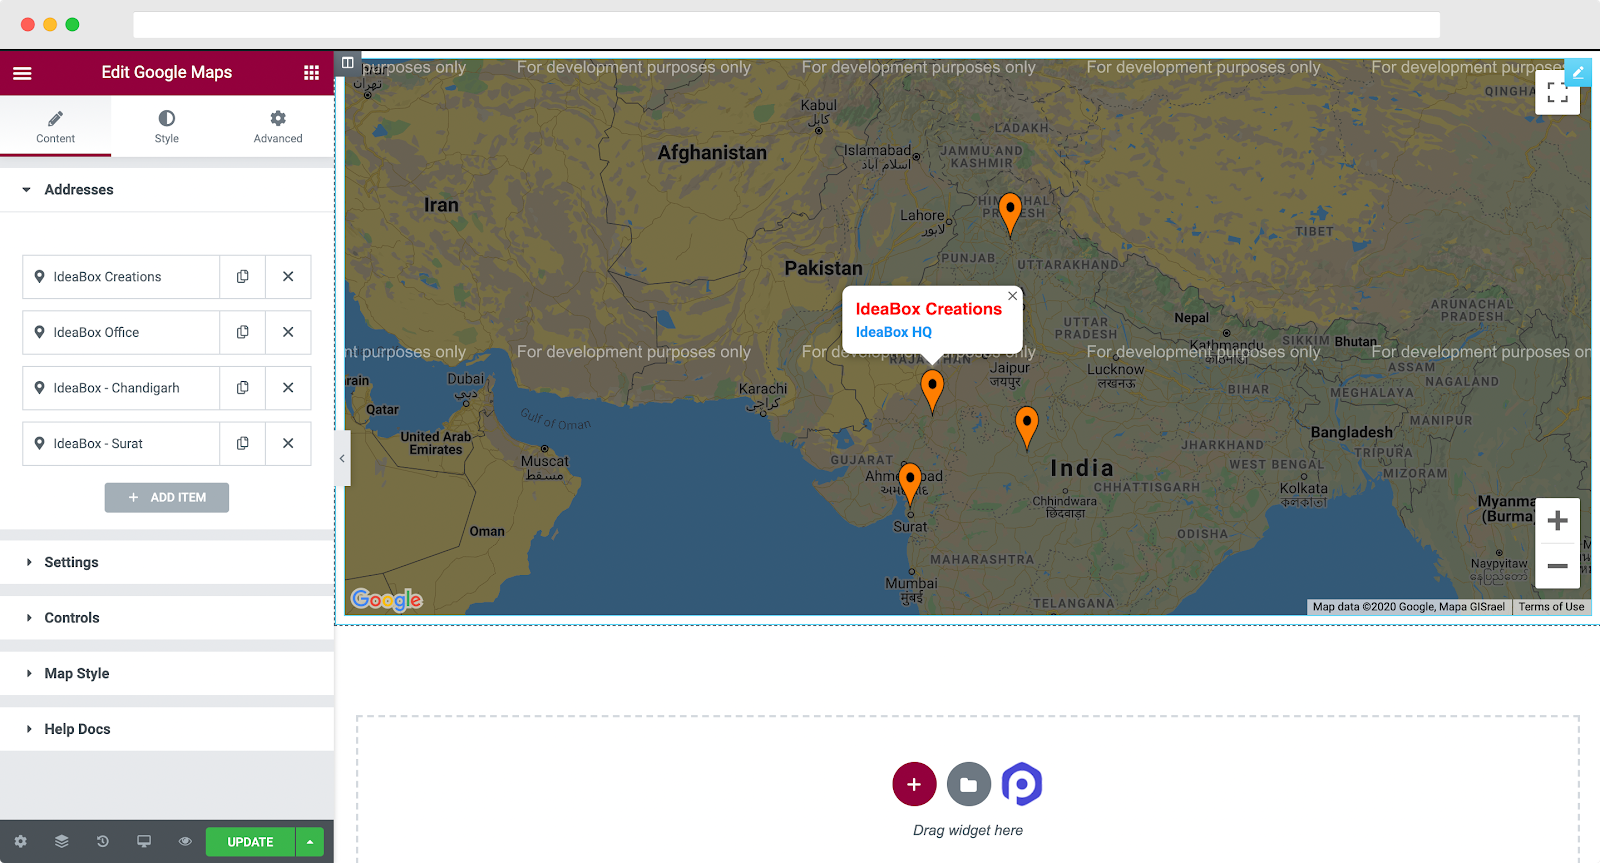Switch to the Style tab
1600x863 pixels.
coord(167,126)
